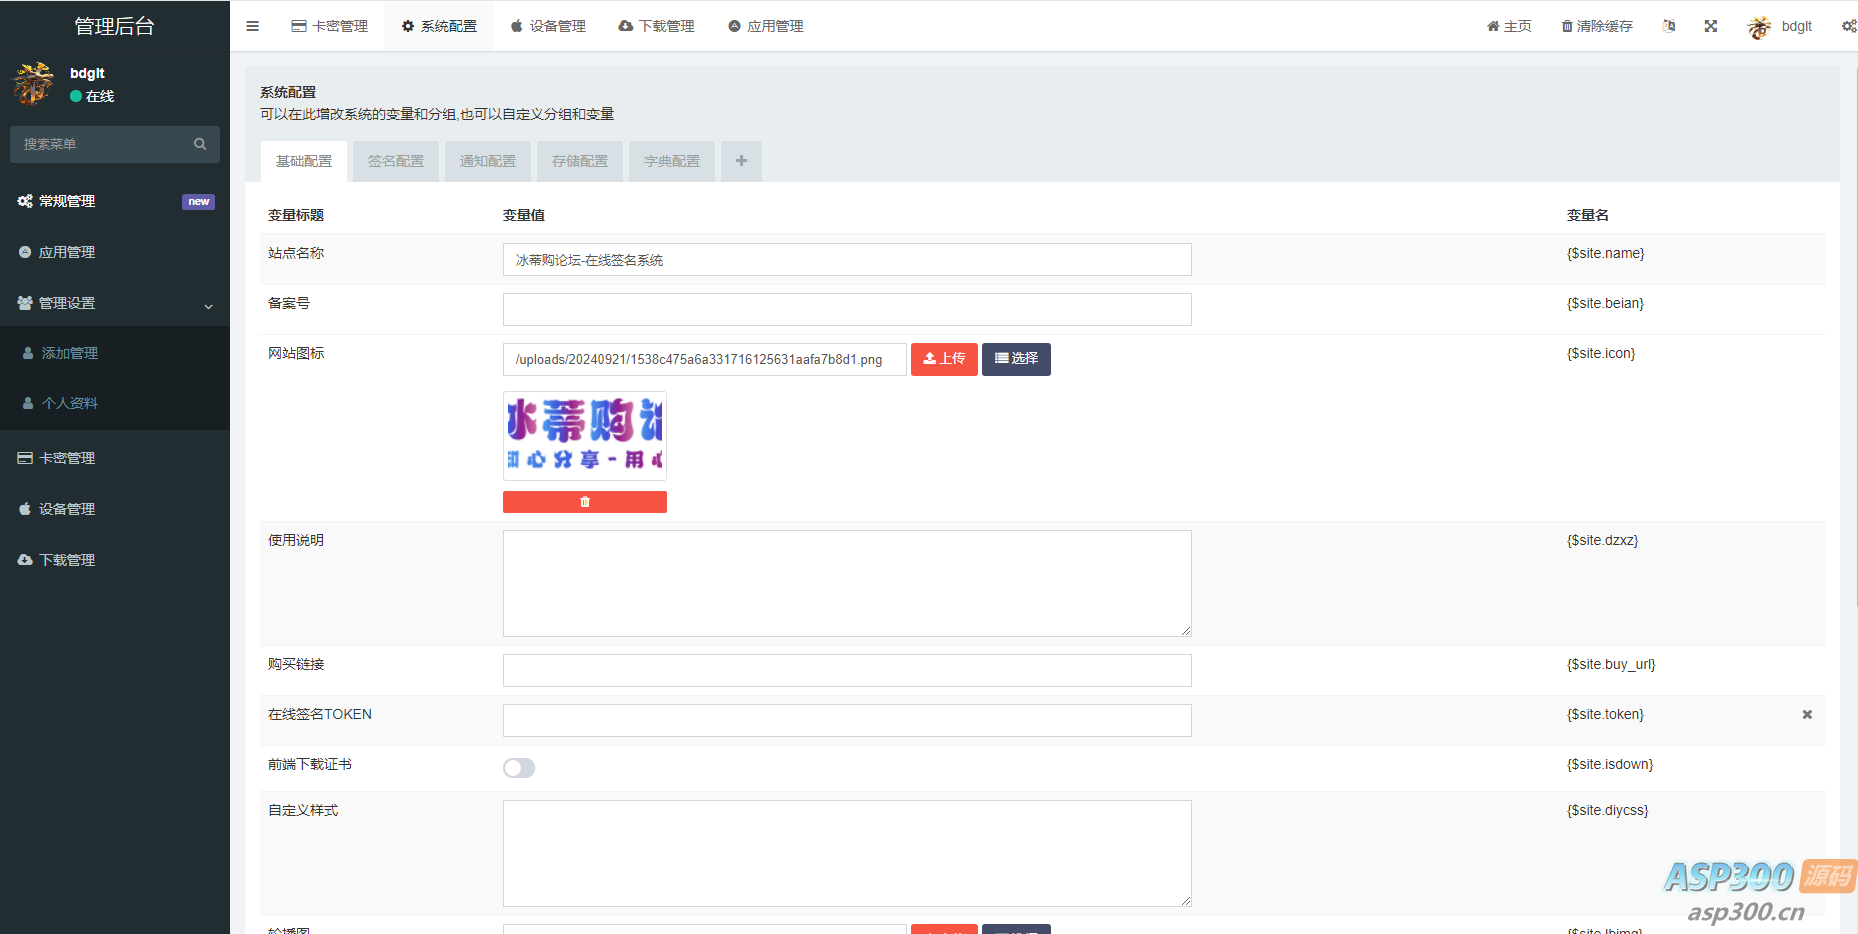Open 设备管理 in the top navigation

548,26
